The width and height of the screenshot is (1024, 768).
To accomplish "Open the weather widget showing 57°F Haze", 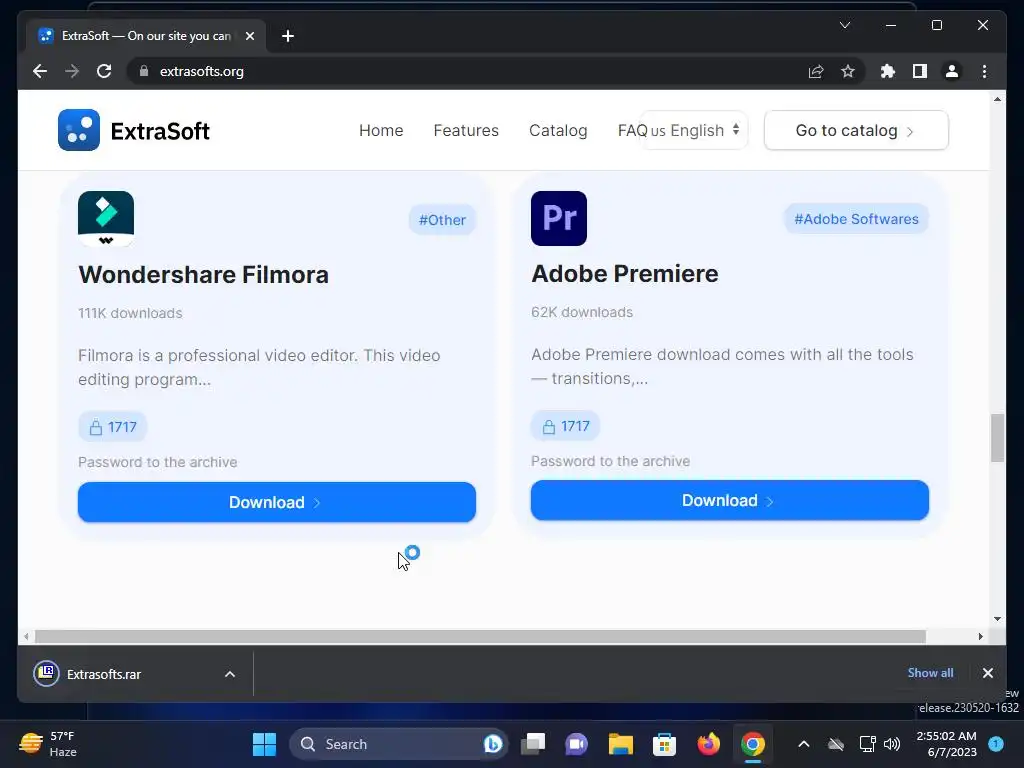I will point(48,744).
